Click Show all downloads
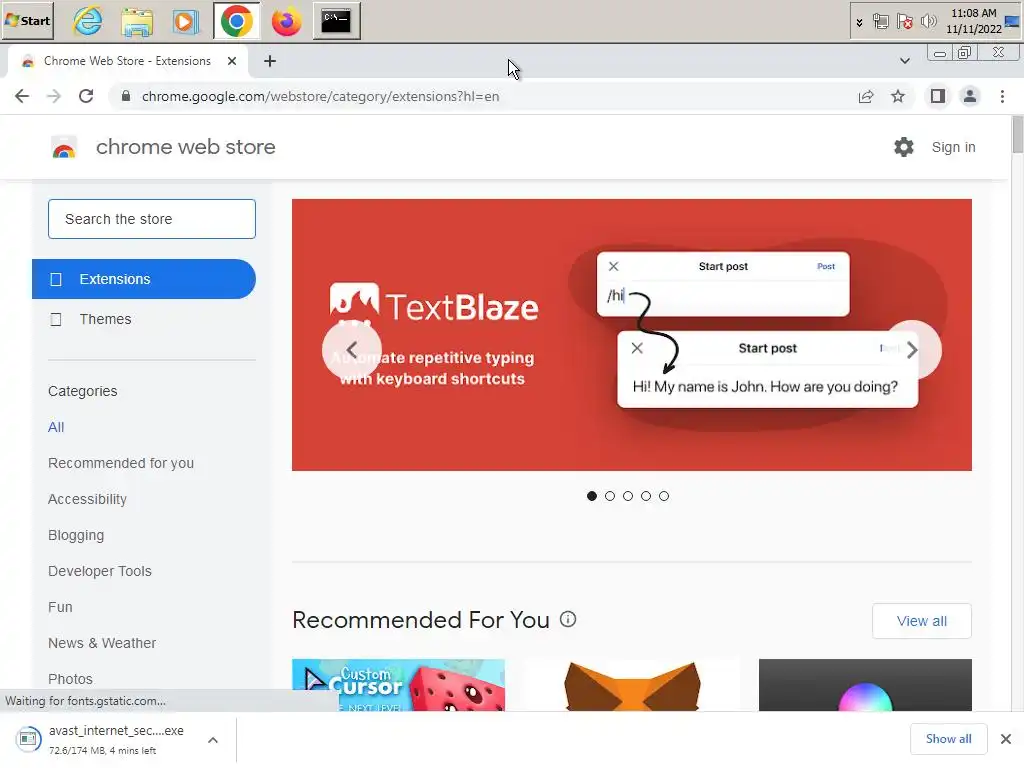The image size is (1024, 768). (x=948, y=739)
